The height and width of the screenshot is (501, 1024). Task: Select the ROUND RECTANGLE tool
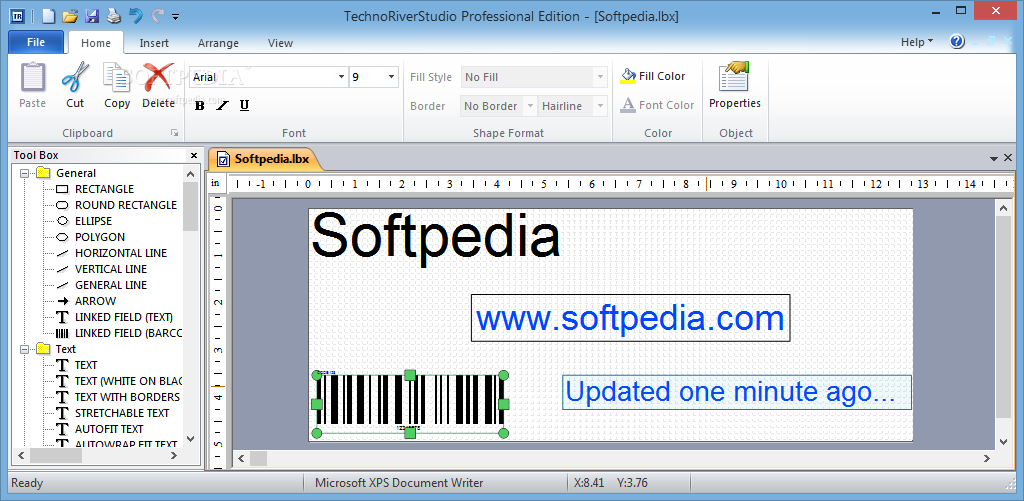pyautogui.click(x=116, y=205)
